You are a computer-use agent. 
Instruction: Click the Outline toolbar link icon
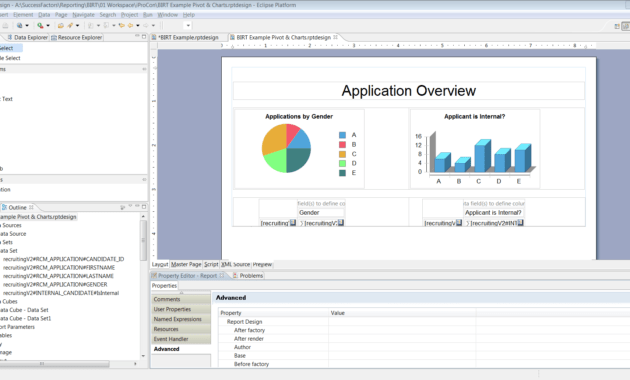[x=123, y=207]
